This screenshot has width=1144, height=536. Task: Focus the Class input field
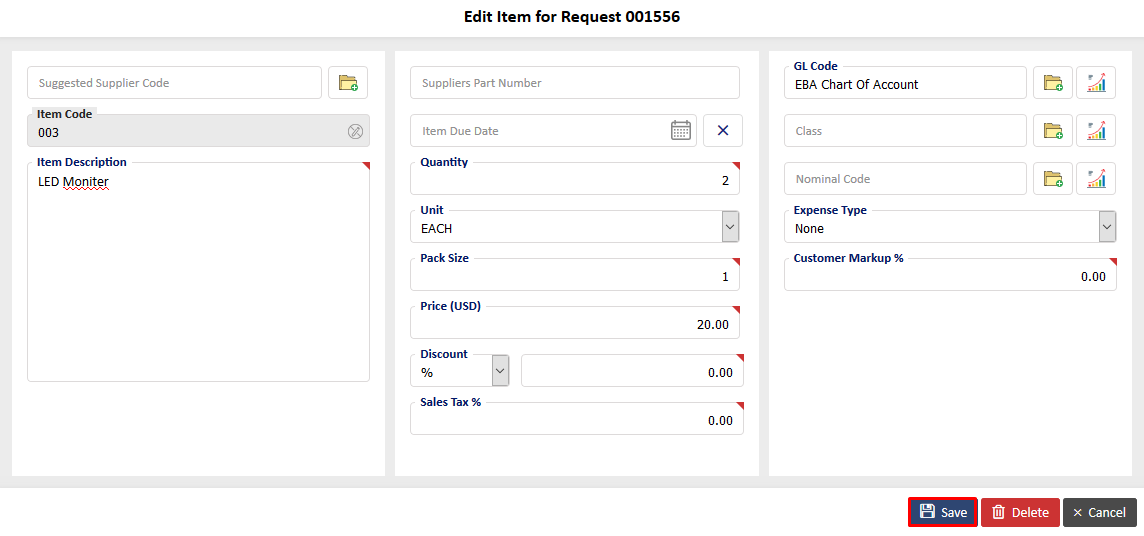905,131
